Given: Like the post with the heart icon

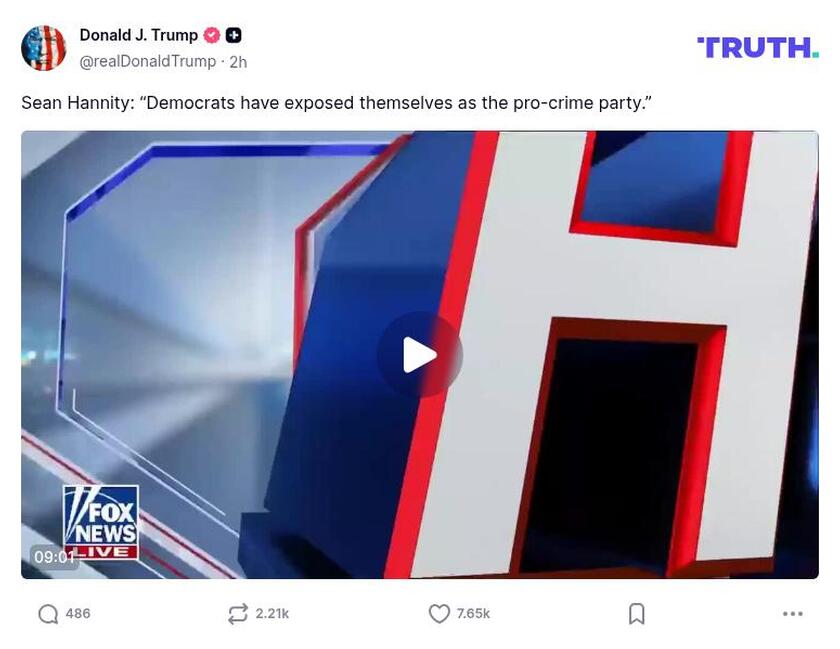Looking at the screenshot, I should (x=439, y=614).
